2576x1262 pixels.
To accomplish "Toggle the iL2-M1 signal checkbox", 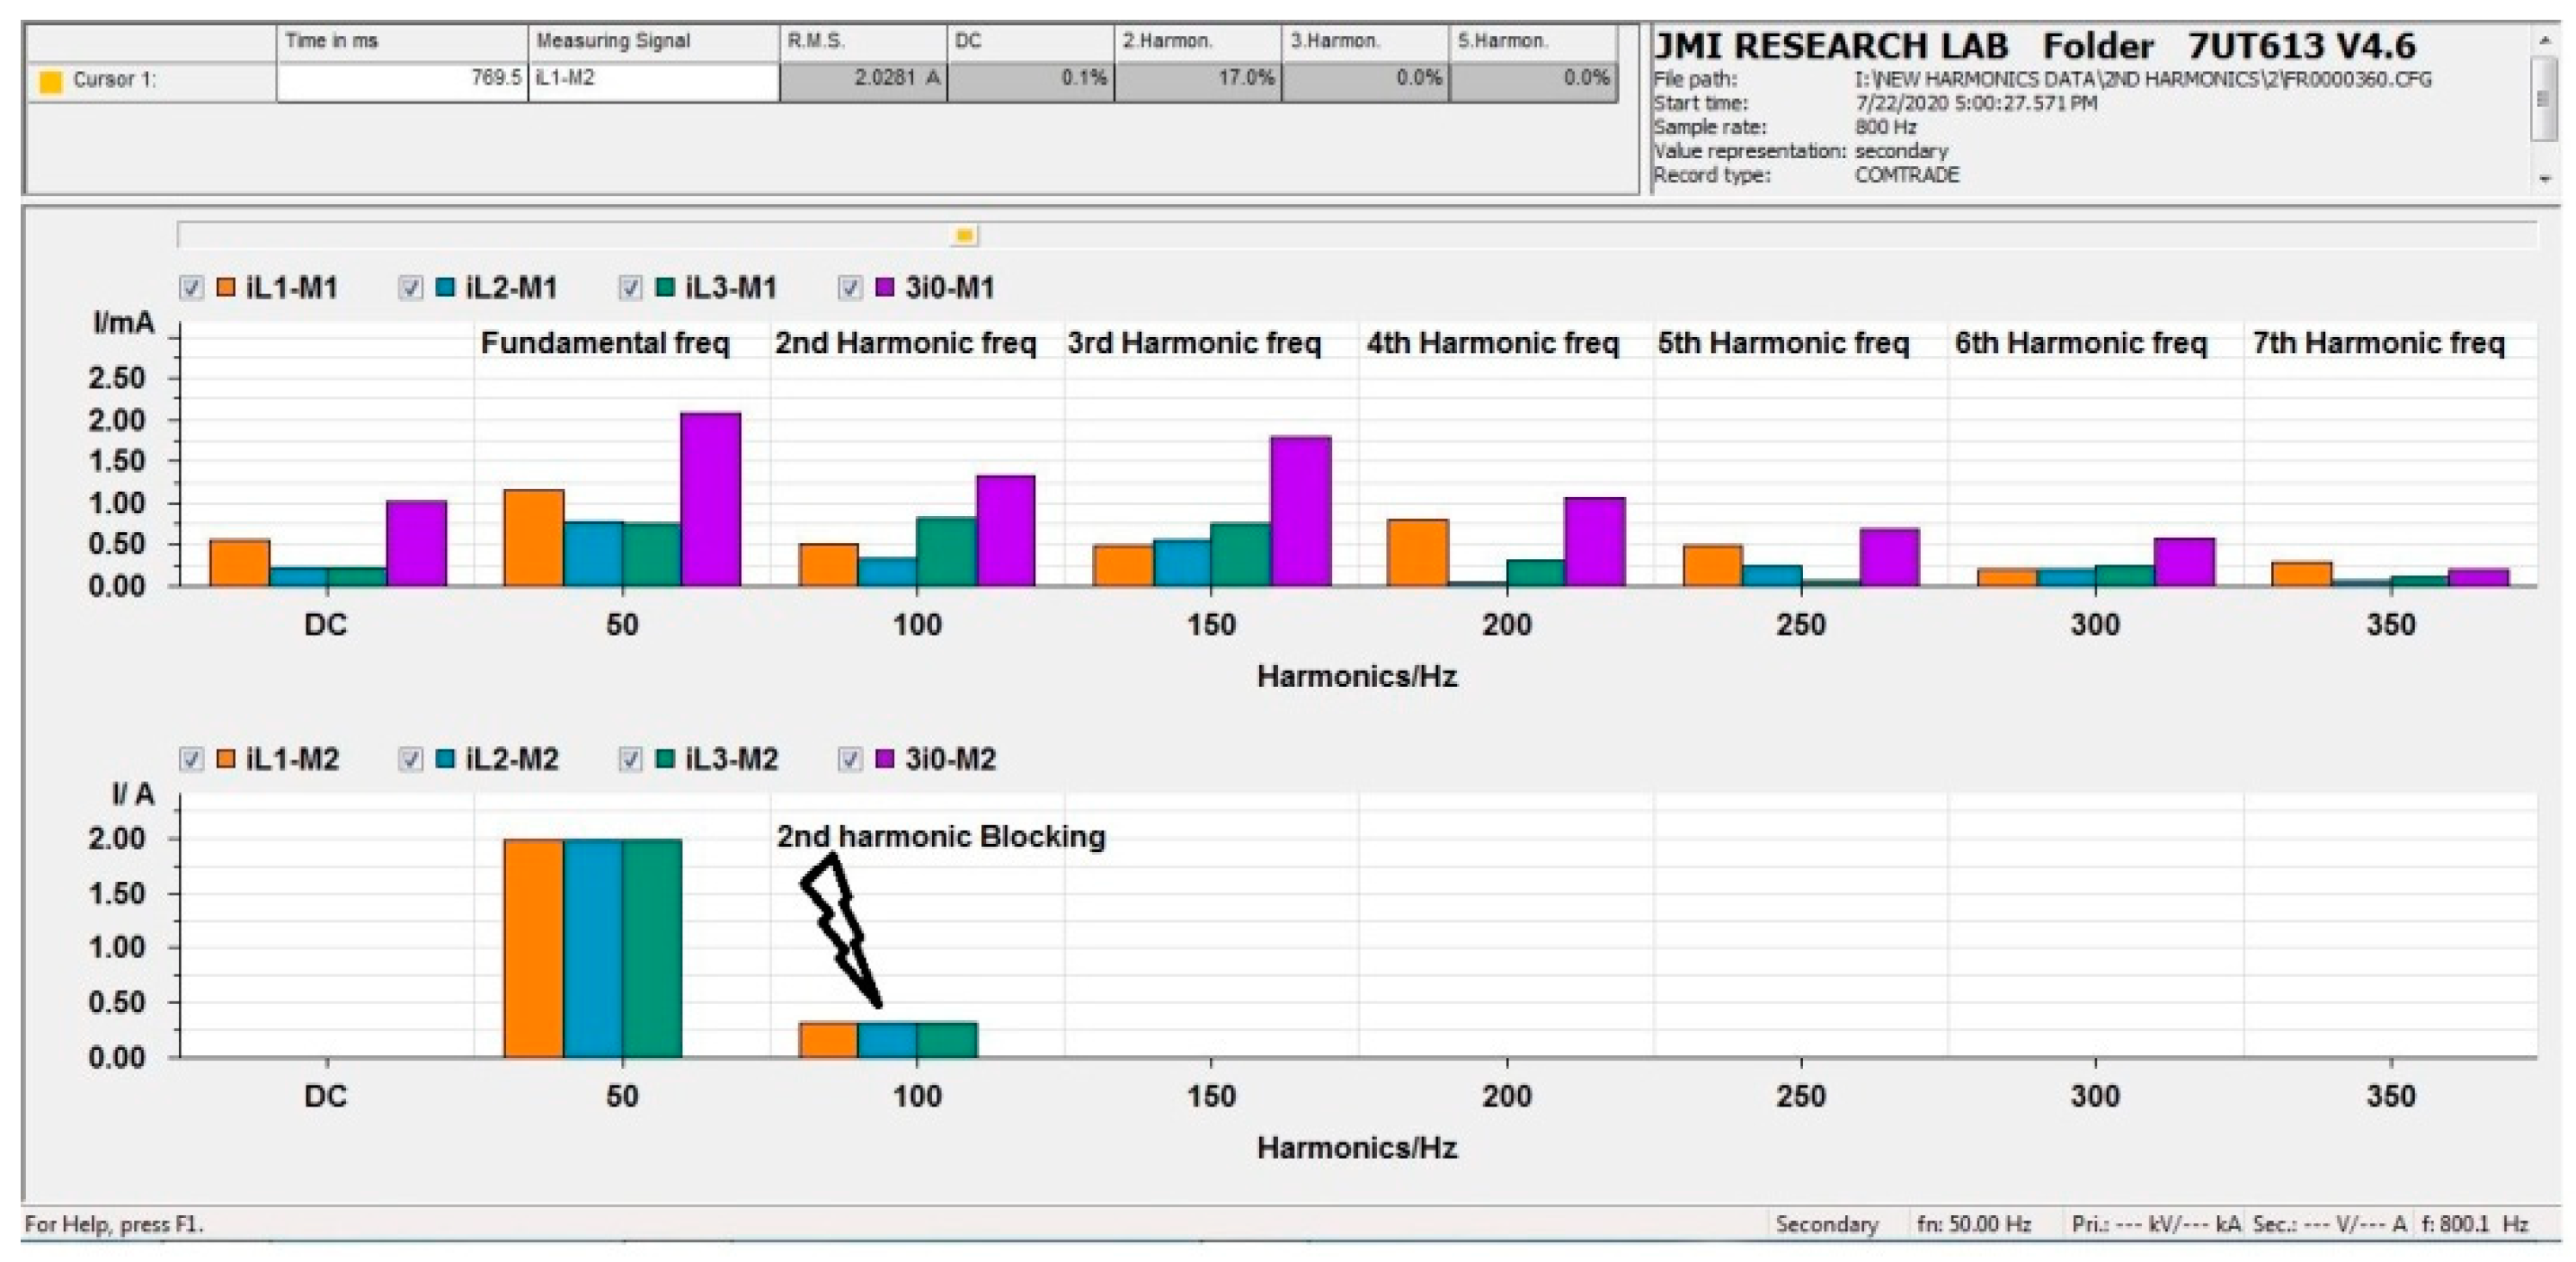I will (410, 288).
